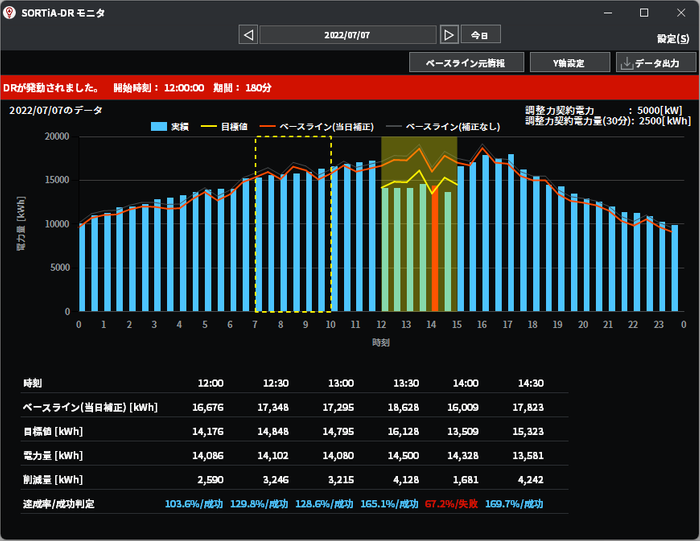Open 設定(S) settings menu

click(673, 39)
